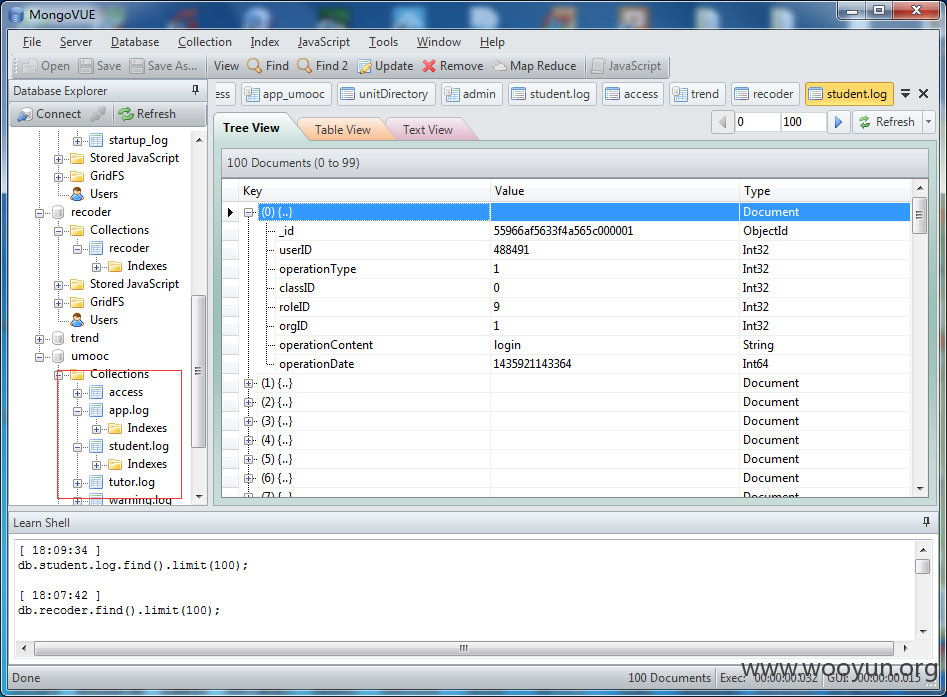Open the Help menu
947x697 pixels.
pyautogui.click(x=492, y=42)
